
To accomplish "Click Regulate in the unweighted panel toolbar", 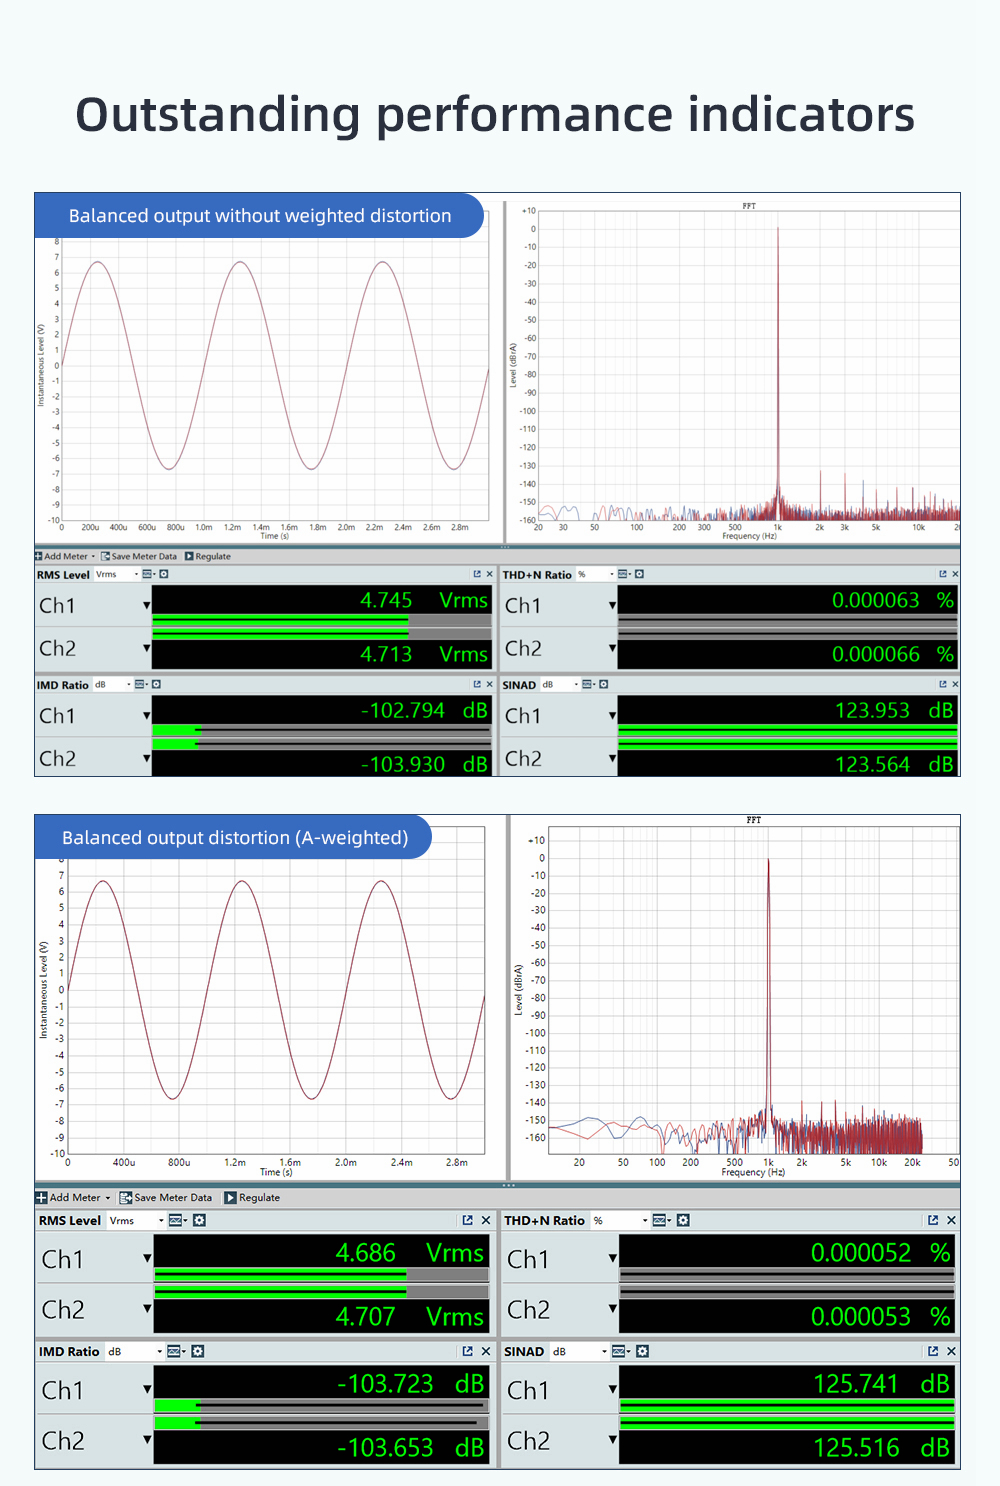I will 208,556.
